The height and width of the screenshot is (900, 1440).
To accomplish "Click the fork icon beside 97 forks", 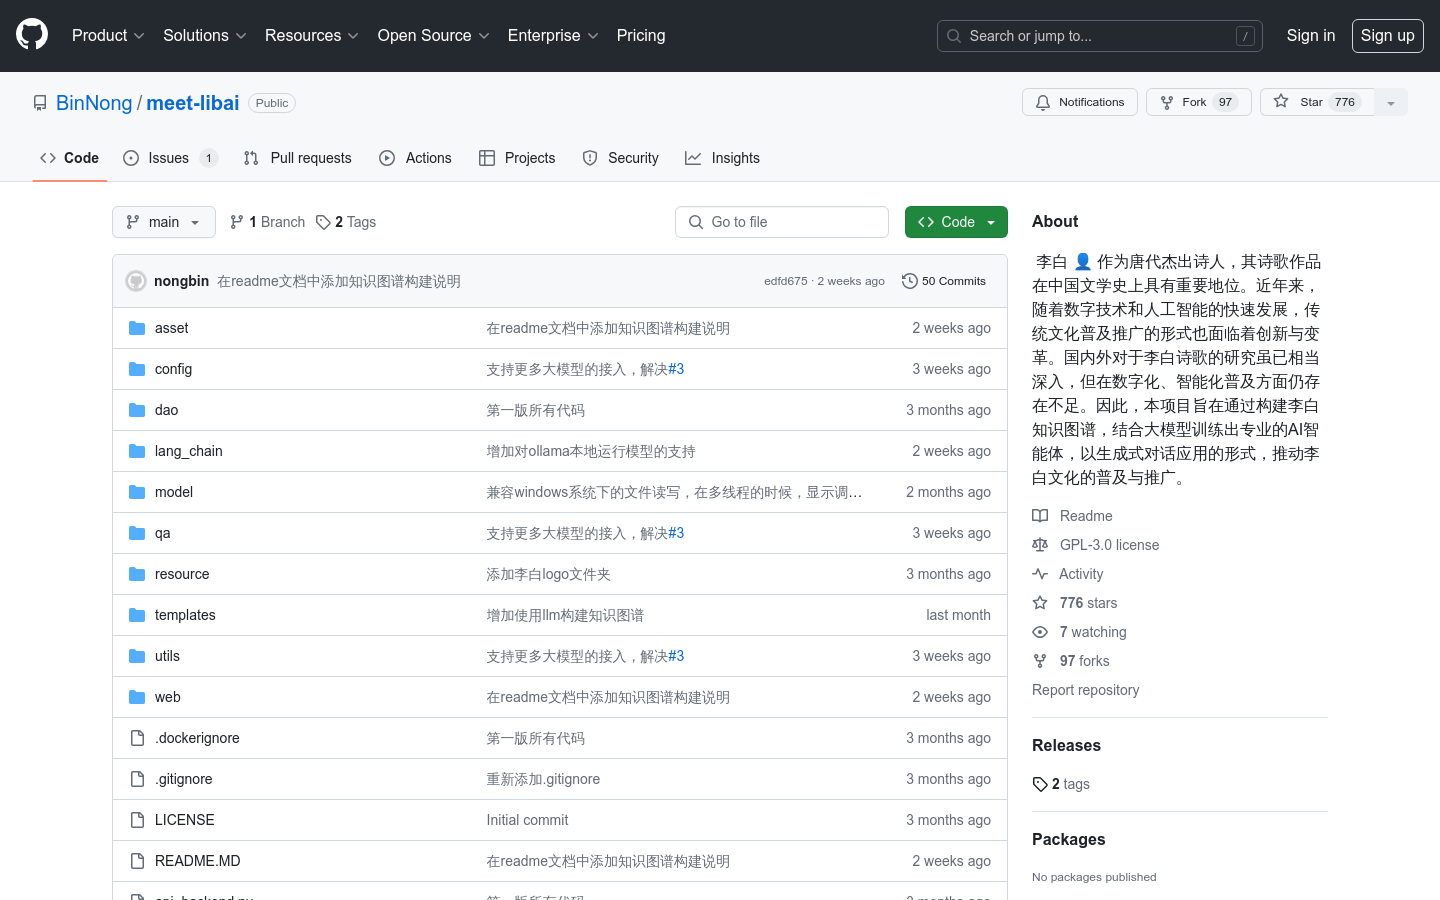I will coord(1040,661).
